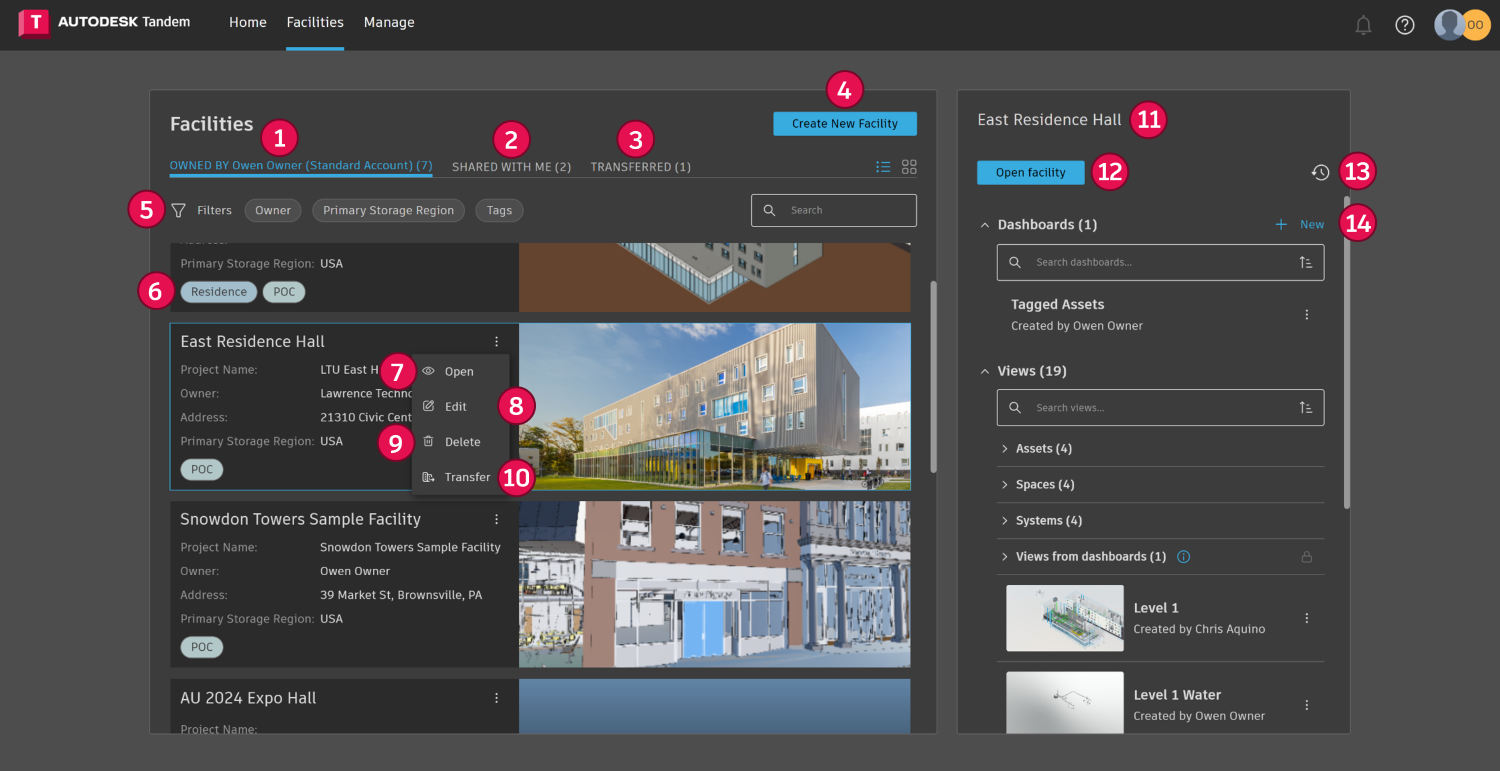This screenshot has height=771, width=1500.
Task: Open the Primary Storage Region filter
Action: click(389, 210)
